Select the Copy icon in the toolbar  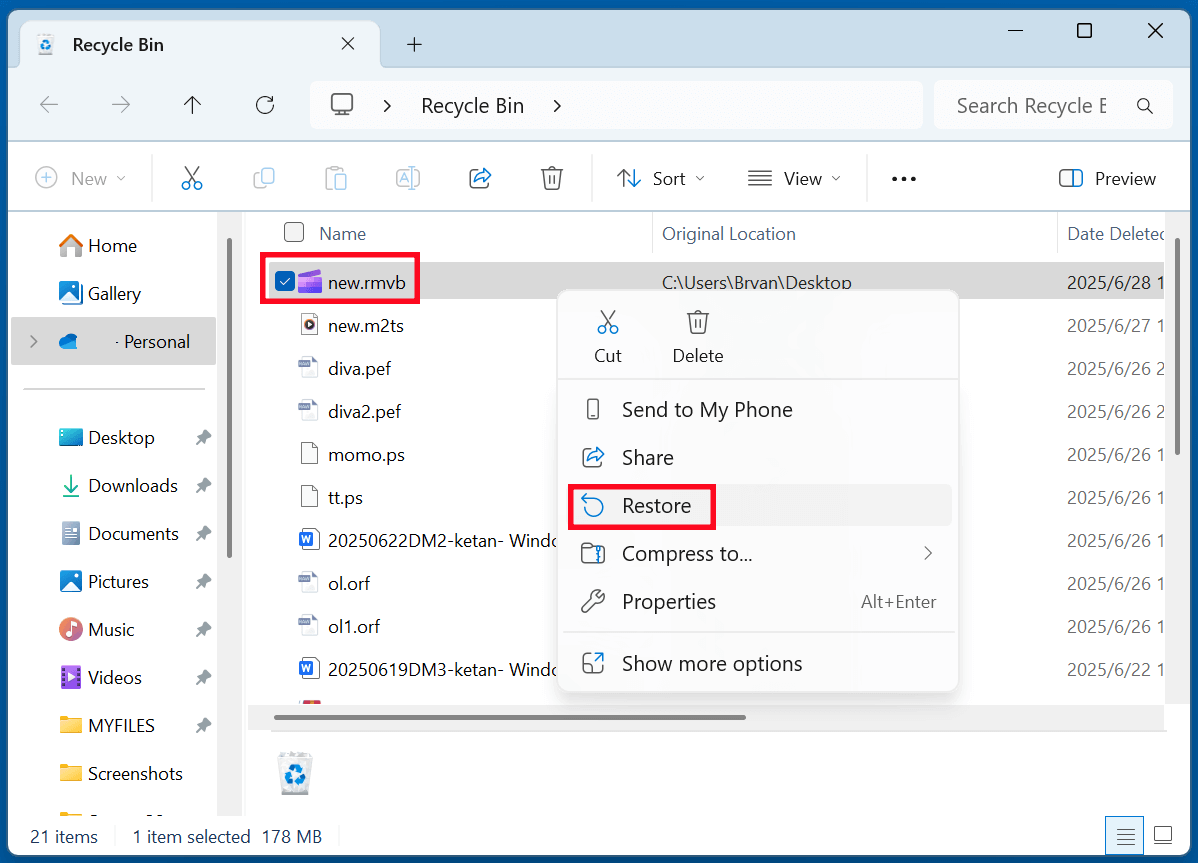pos(263,178)
